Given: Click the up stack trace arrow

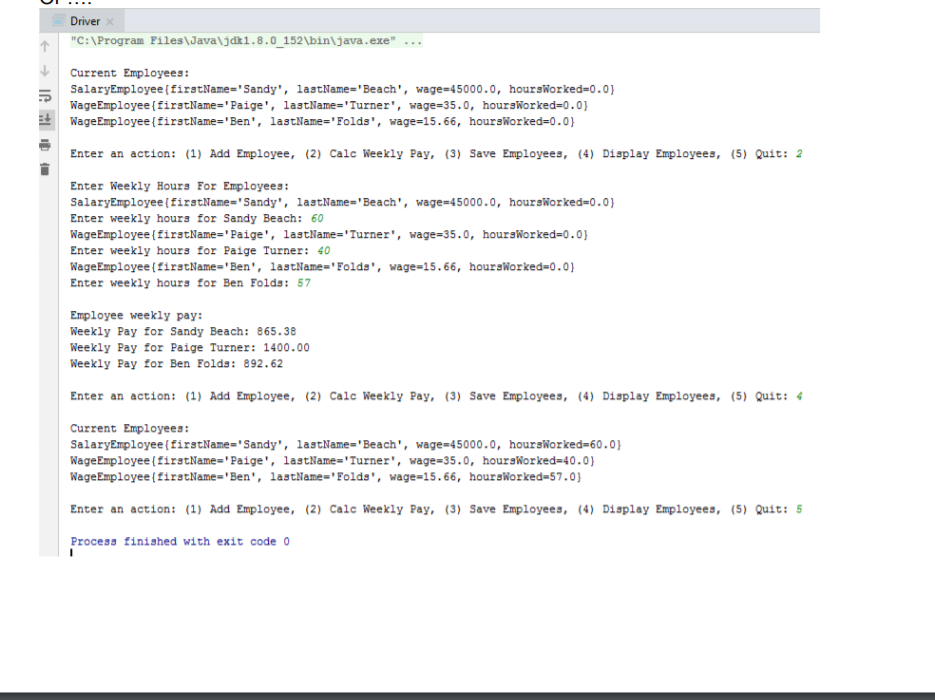Looking at the screenshot, I should coord(45,46).
